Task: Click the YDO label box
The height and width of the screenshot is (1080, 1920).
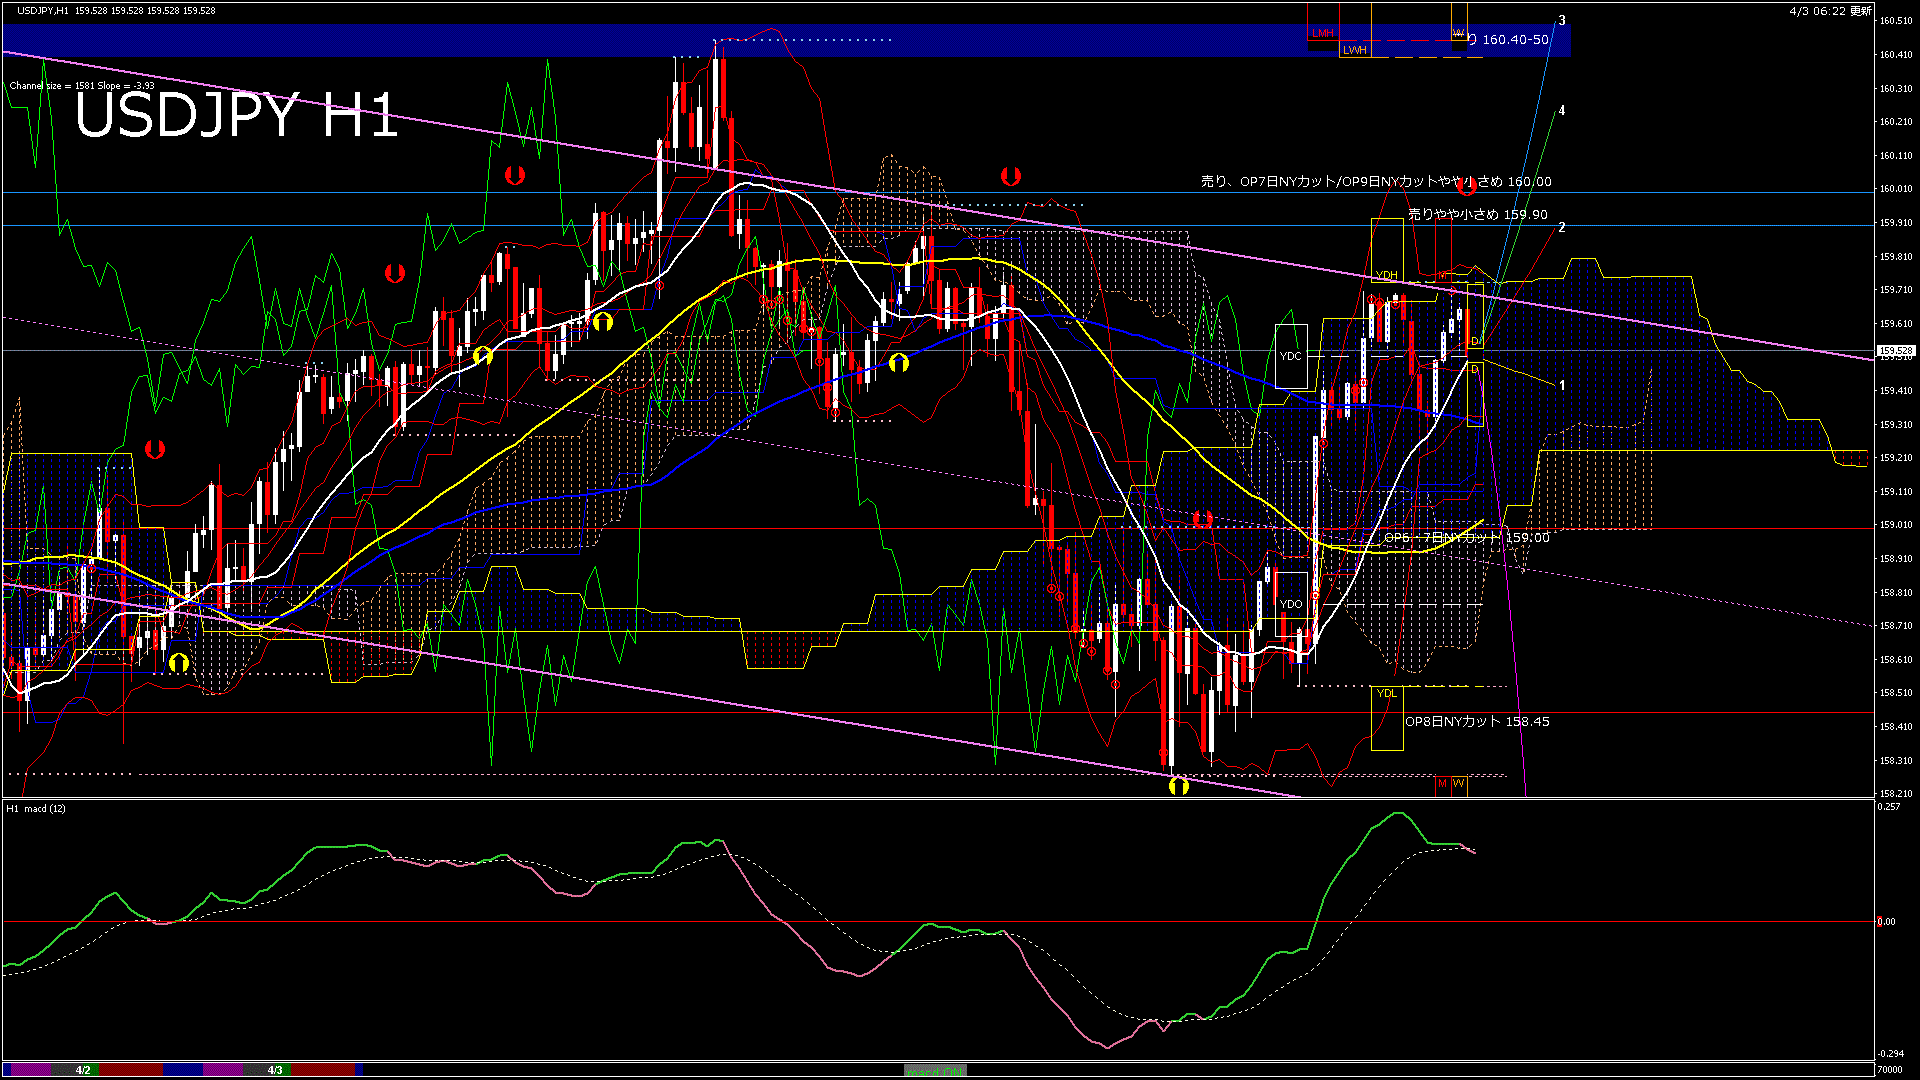Action: pos(1291,604)
